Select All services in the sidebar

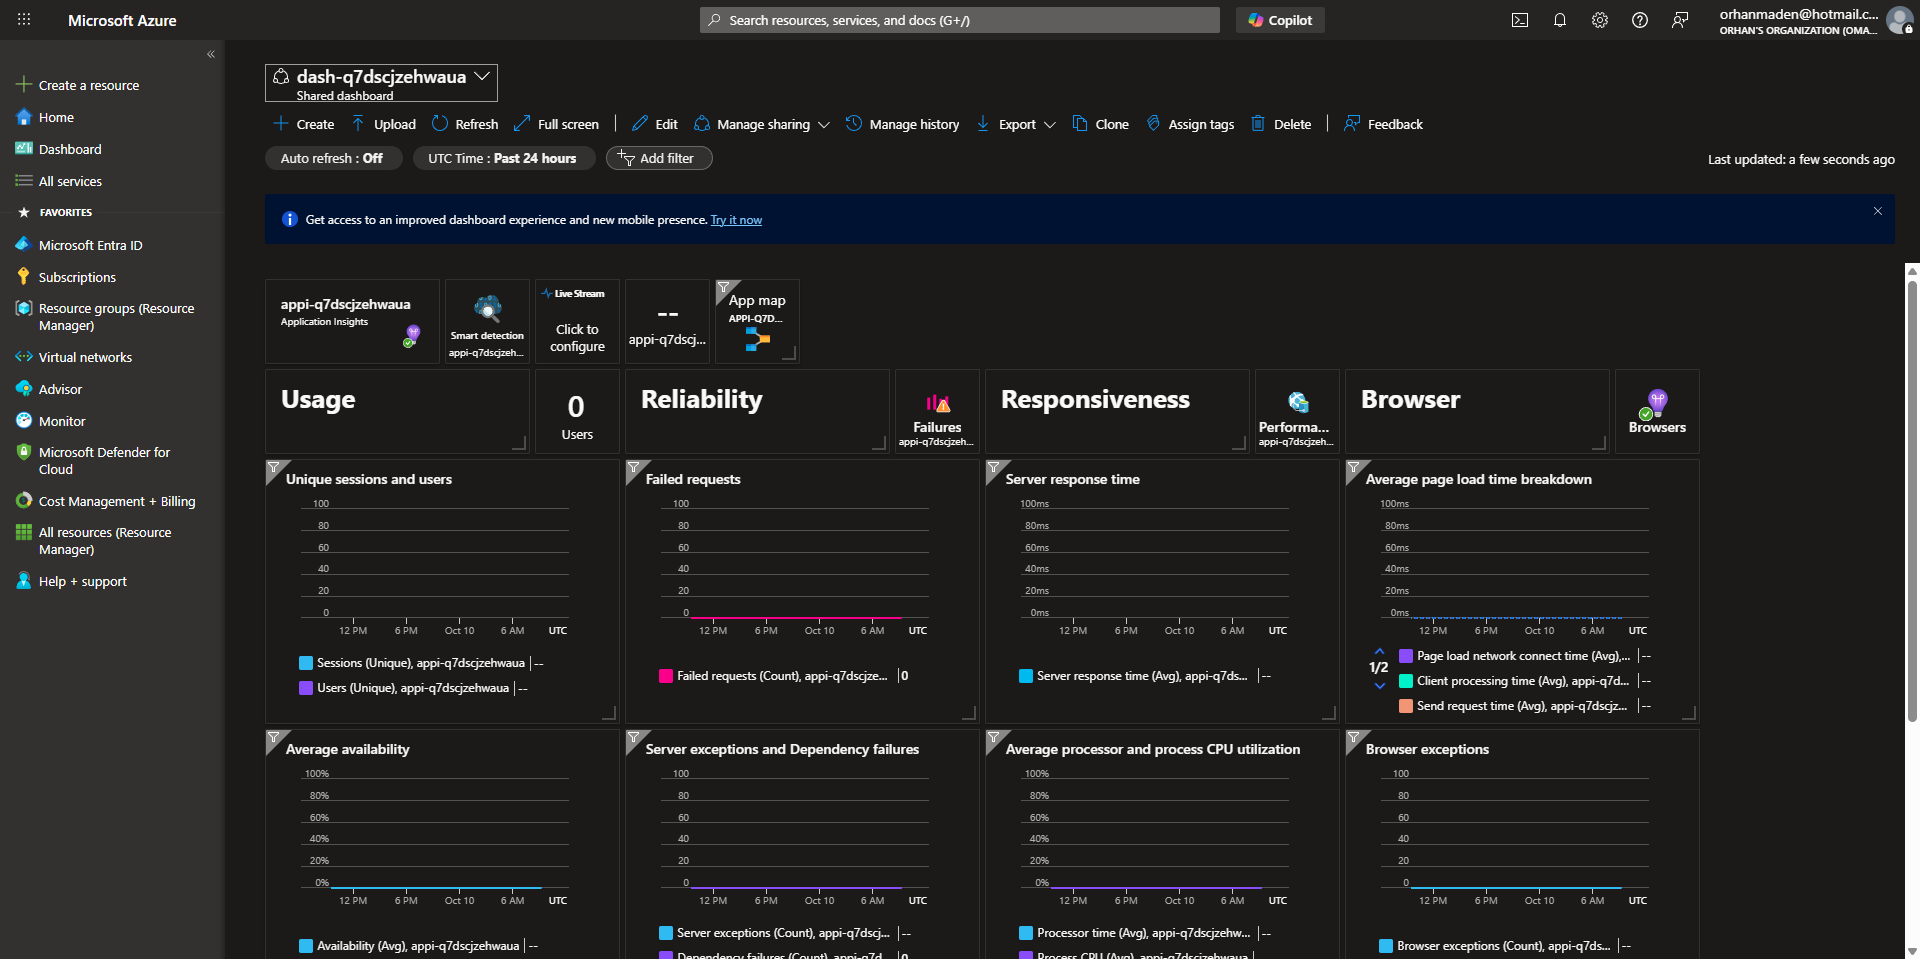coord(69,181)
